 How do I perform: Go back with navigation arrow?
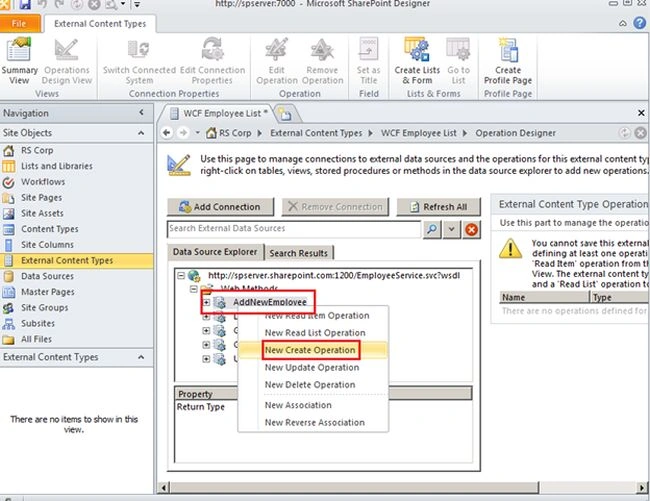167,133
